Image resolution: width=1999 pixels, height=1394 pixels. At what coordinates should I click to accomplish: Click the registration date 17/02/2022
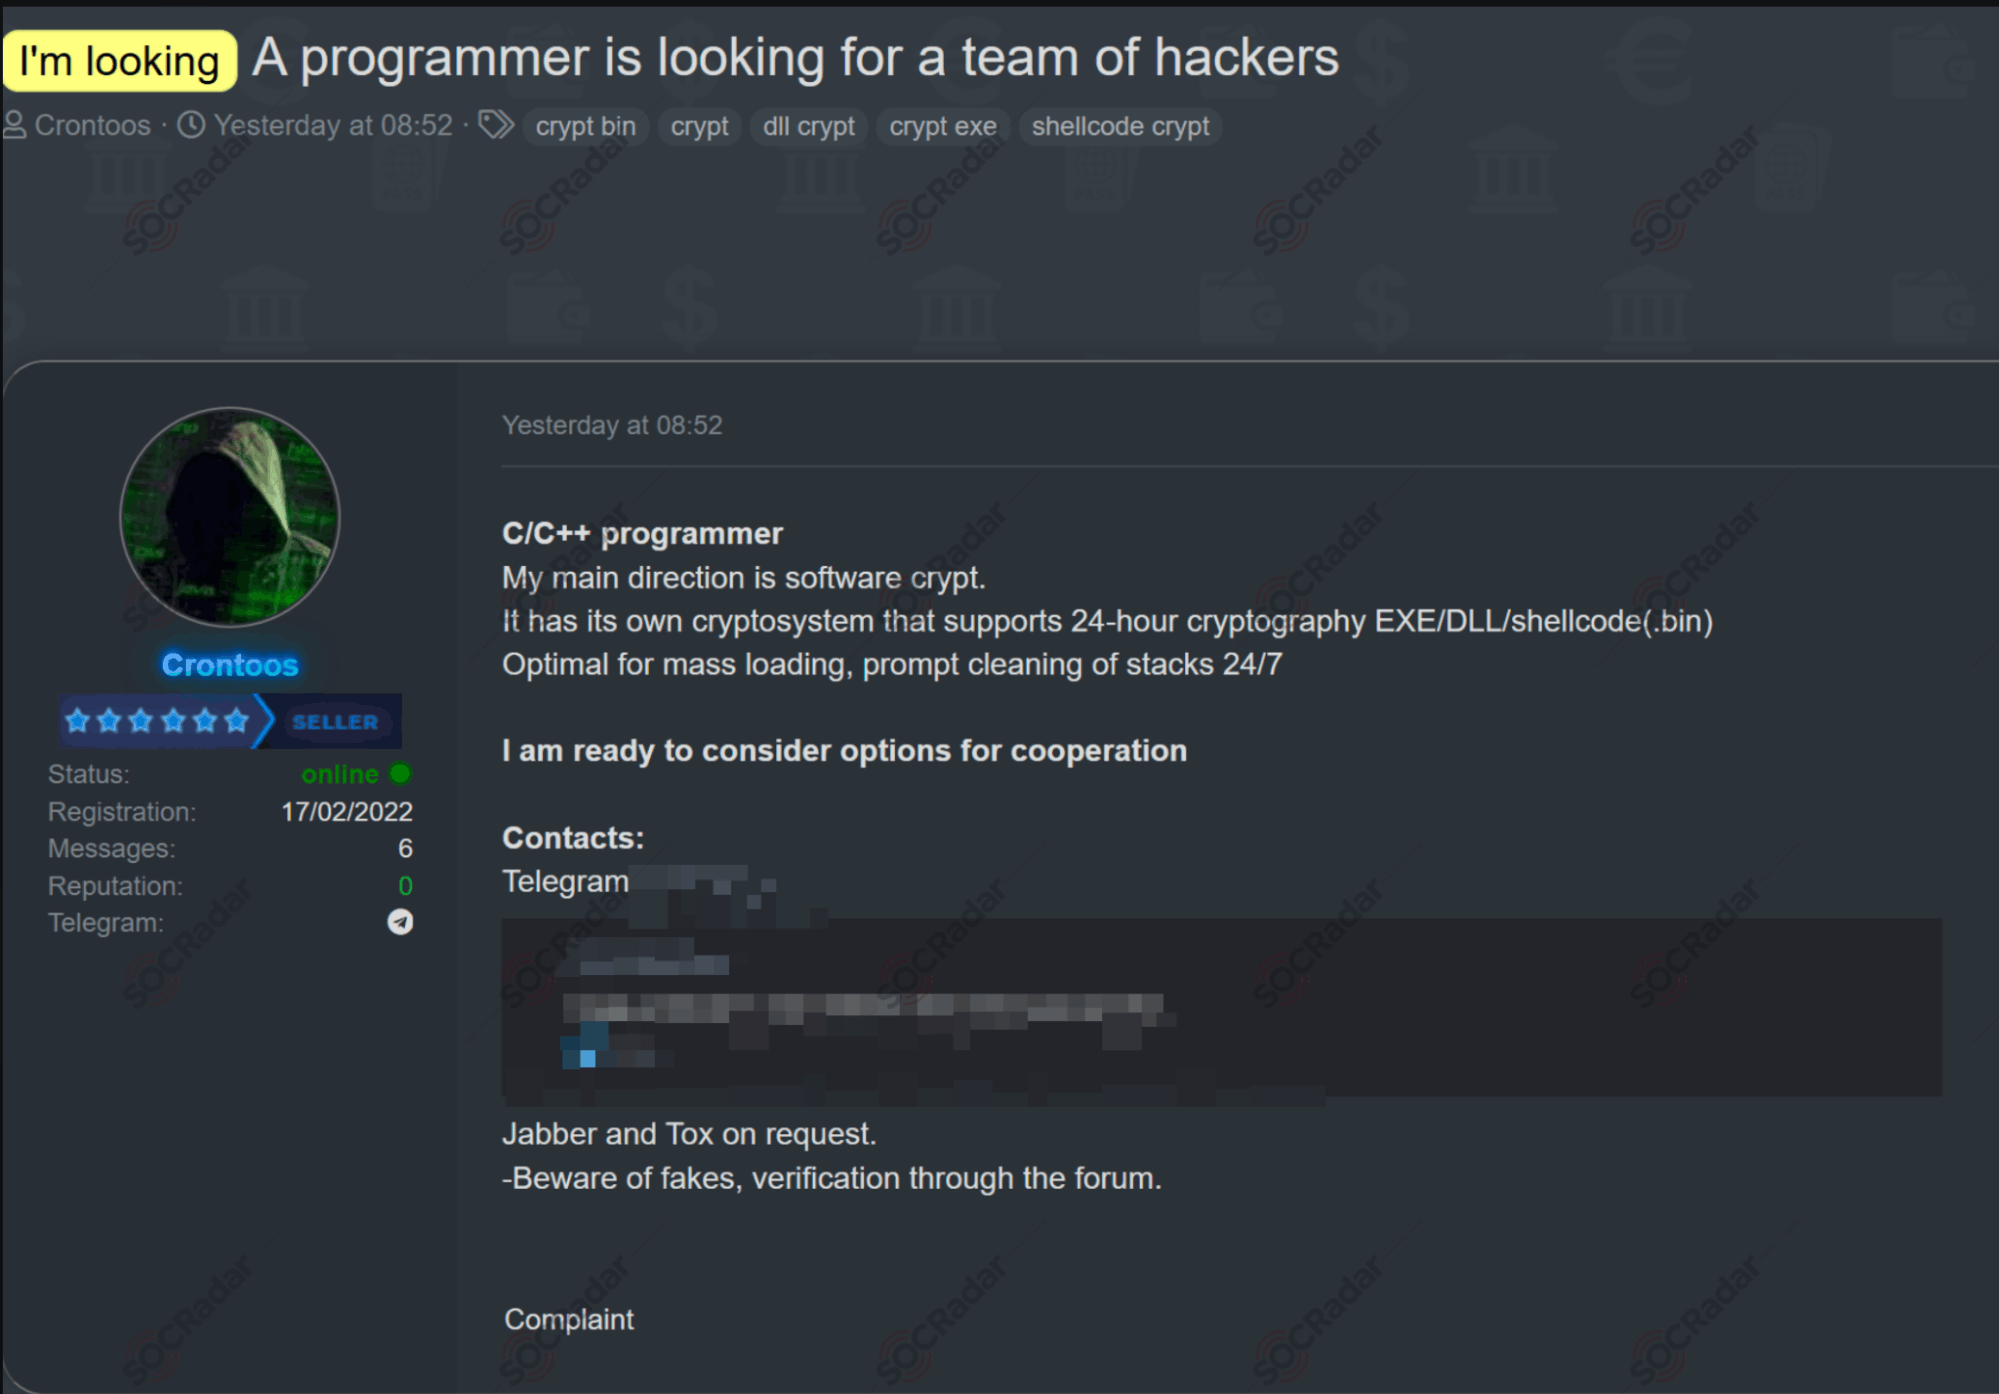[x=347, y=812]
